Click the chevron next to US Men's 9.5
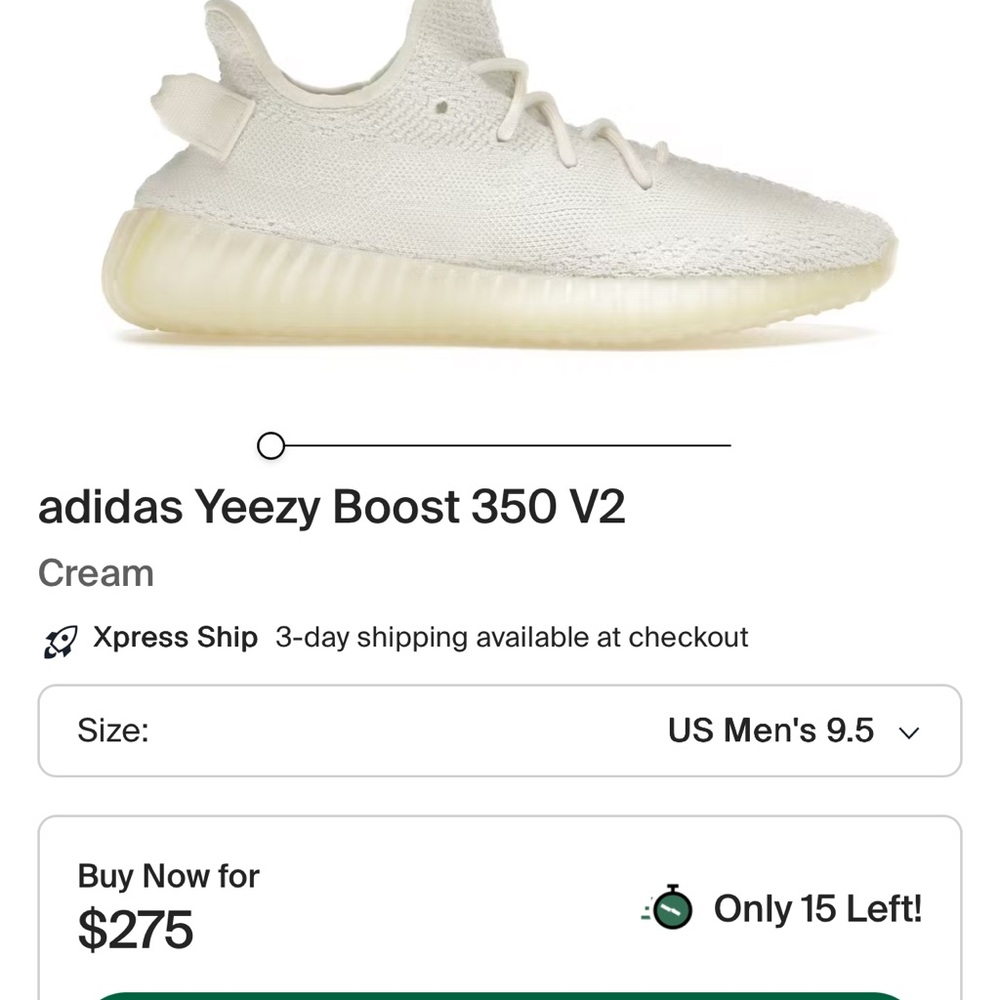Image resolution: width=1000 pixels, height=1000 pixels. [x=907, y=732]
